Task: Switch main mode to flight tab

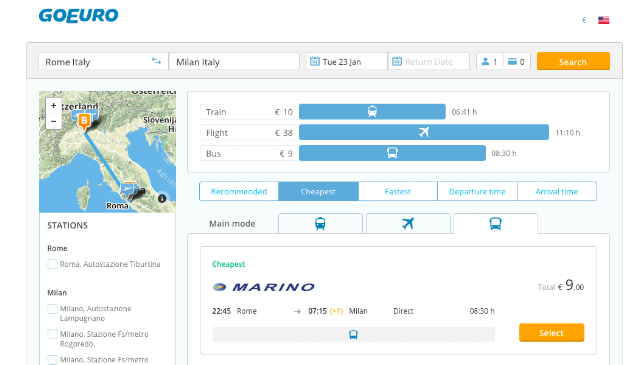Action: pos(408,224)
